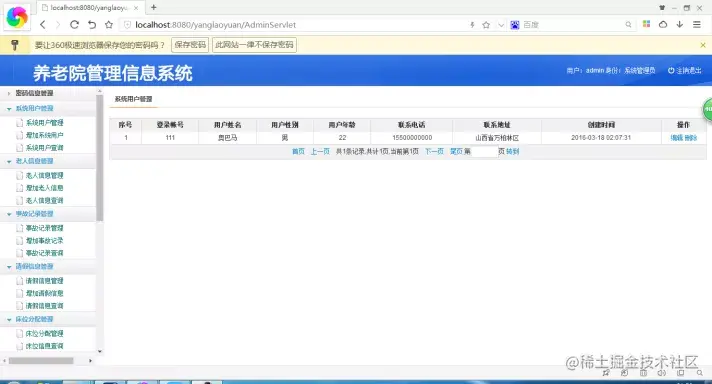Click the 转到 jump link
The width and height of the screenshot is (712, 384).
tap(513, 151)
